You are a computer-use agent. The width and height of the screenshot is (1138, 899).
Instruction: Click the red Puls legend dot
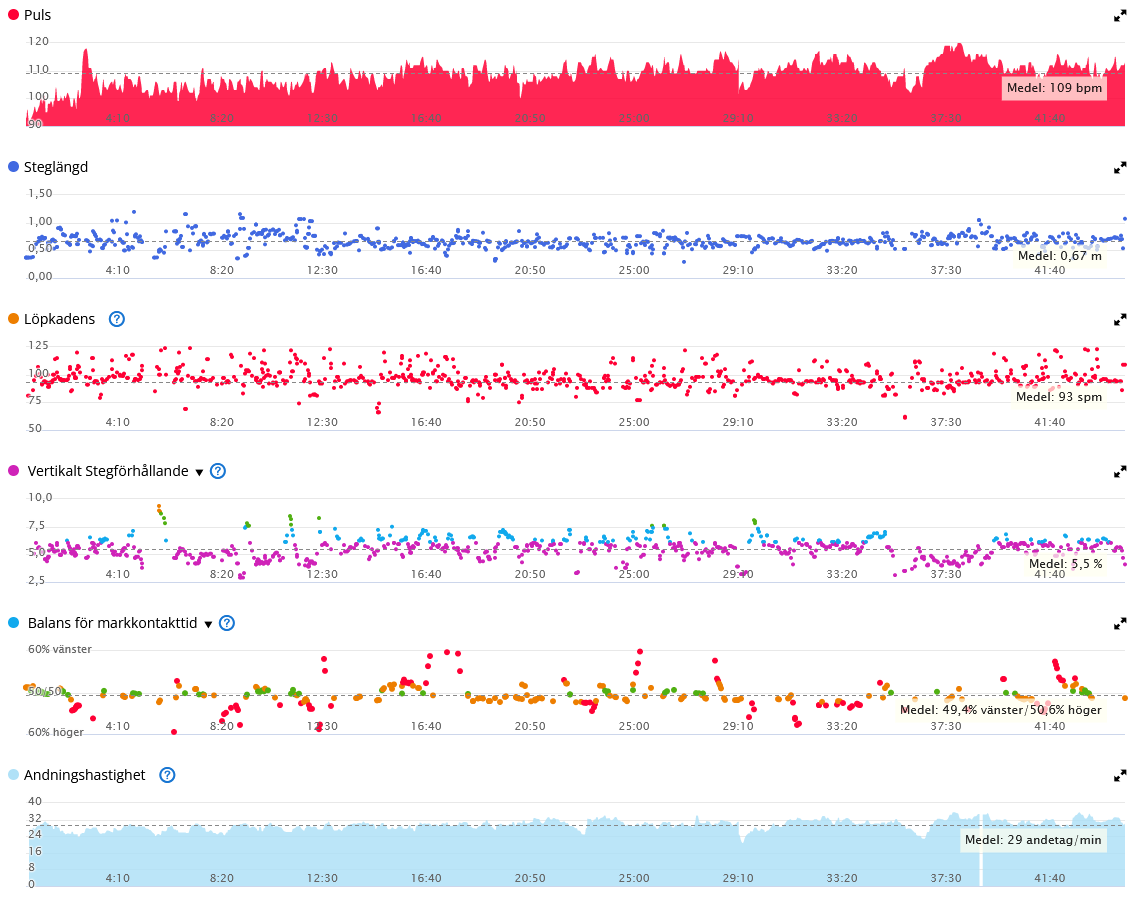(13, 15)
